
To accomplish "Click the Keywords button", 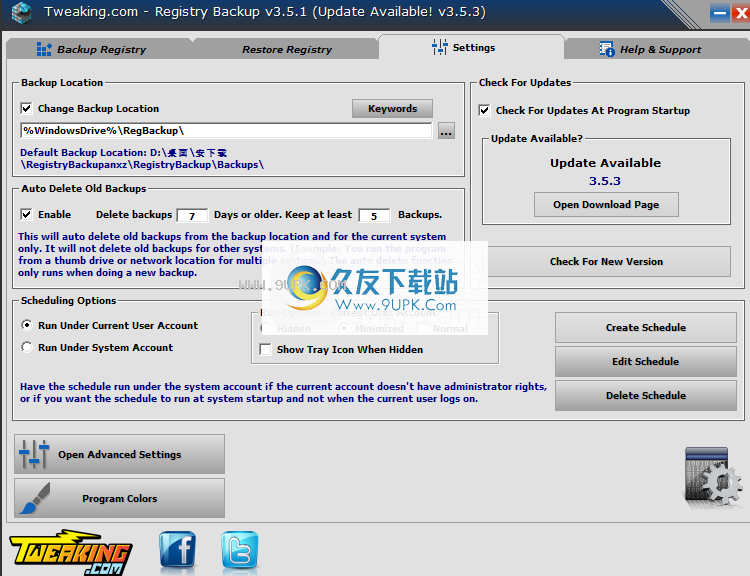I will pos(392,109).
